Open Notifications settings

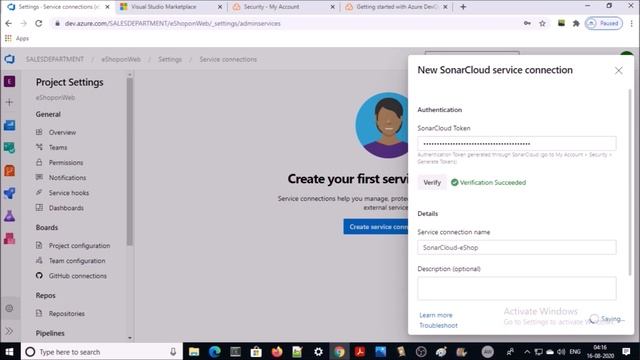click(67, 178)
